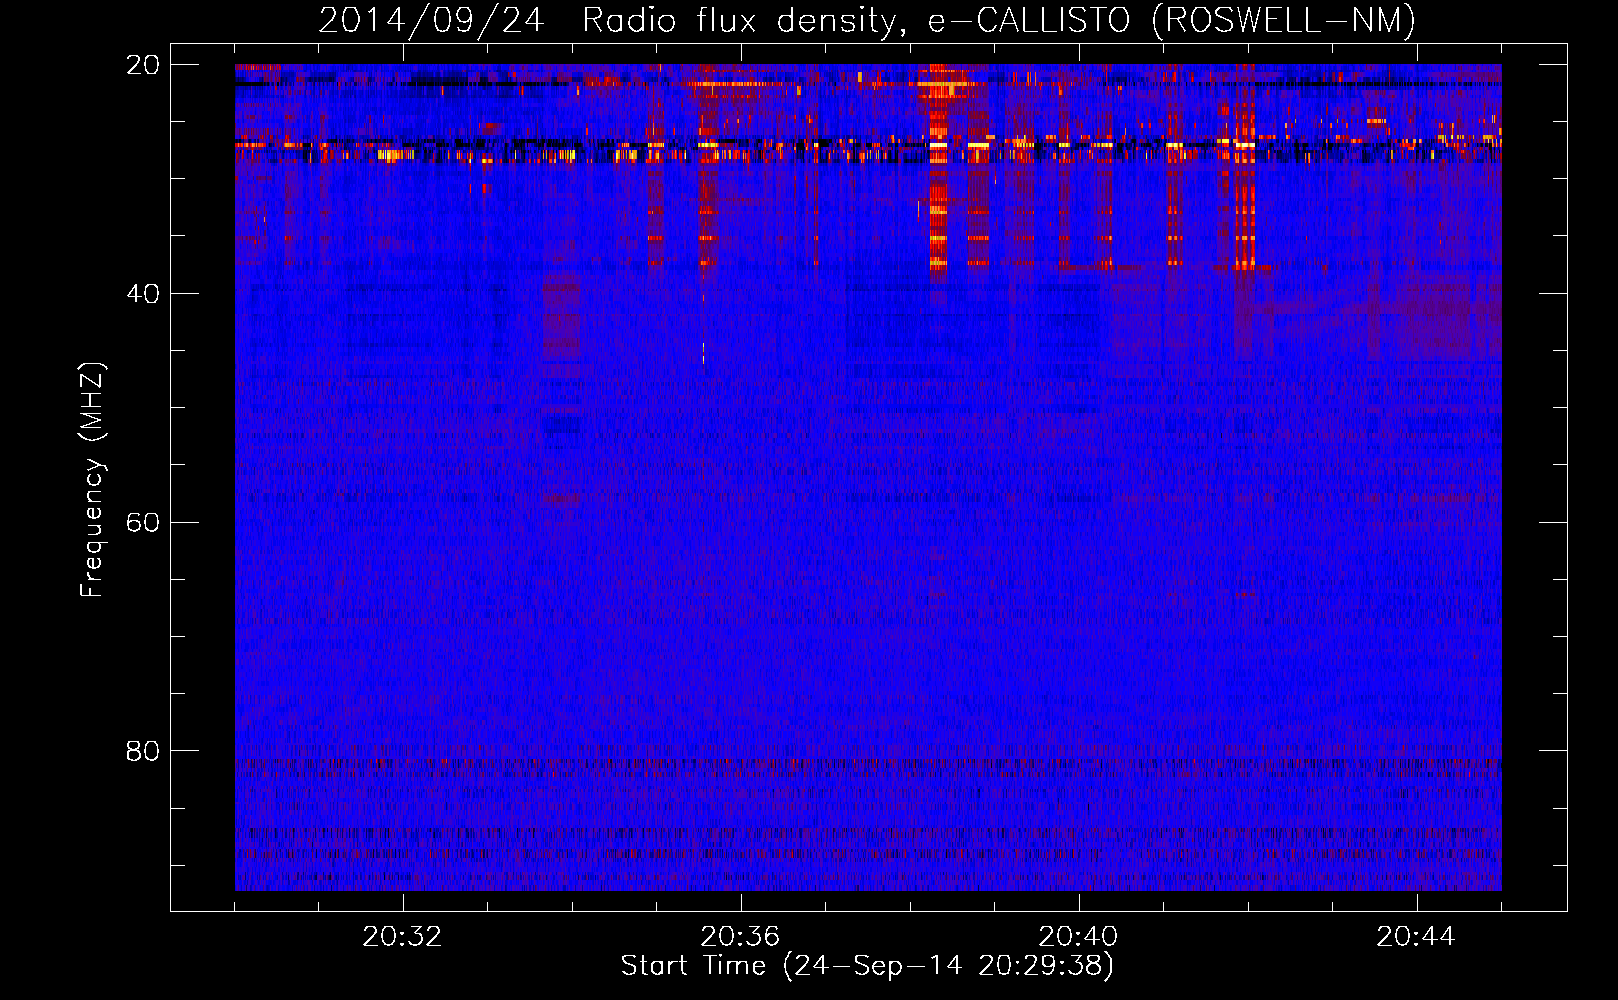Click the frequency tick label 40
This screenshot has height=1000, width=1618.
pos(143,294)
